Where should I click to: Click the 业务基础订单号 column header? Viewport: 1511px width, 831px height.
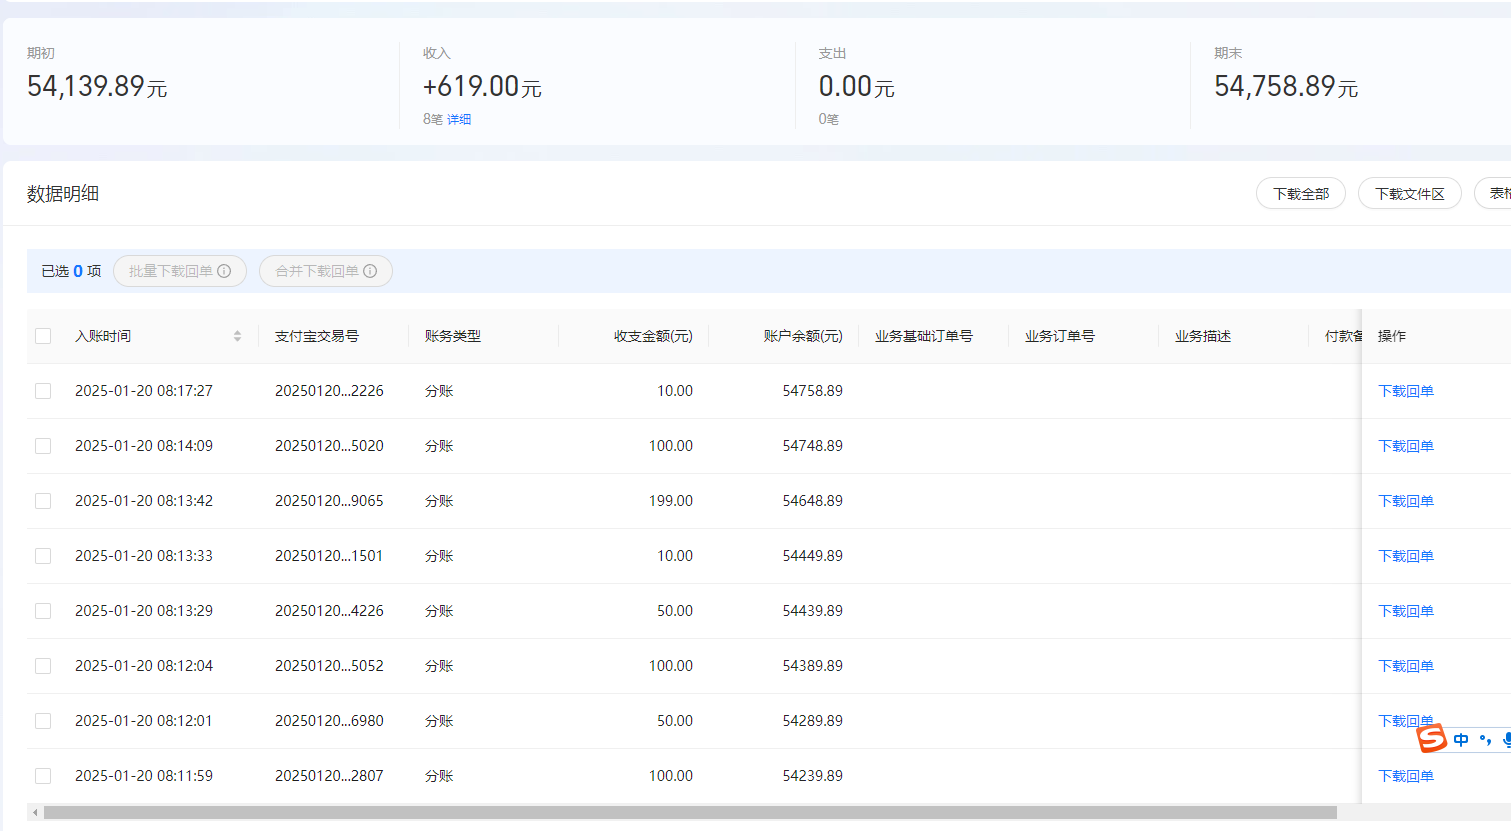coord(924,336)
